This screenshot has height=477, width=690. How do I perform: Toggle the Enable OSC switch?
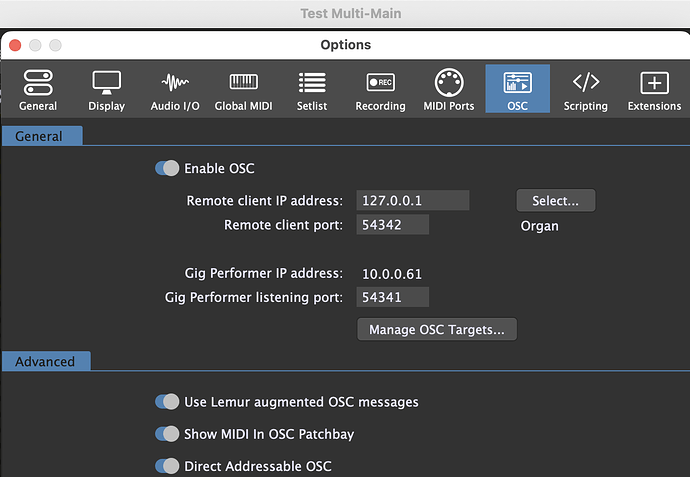click(x=167, y=168)
